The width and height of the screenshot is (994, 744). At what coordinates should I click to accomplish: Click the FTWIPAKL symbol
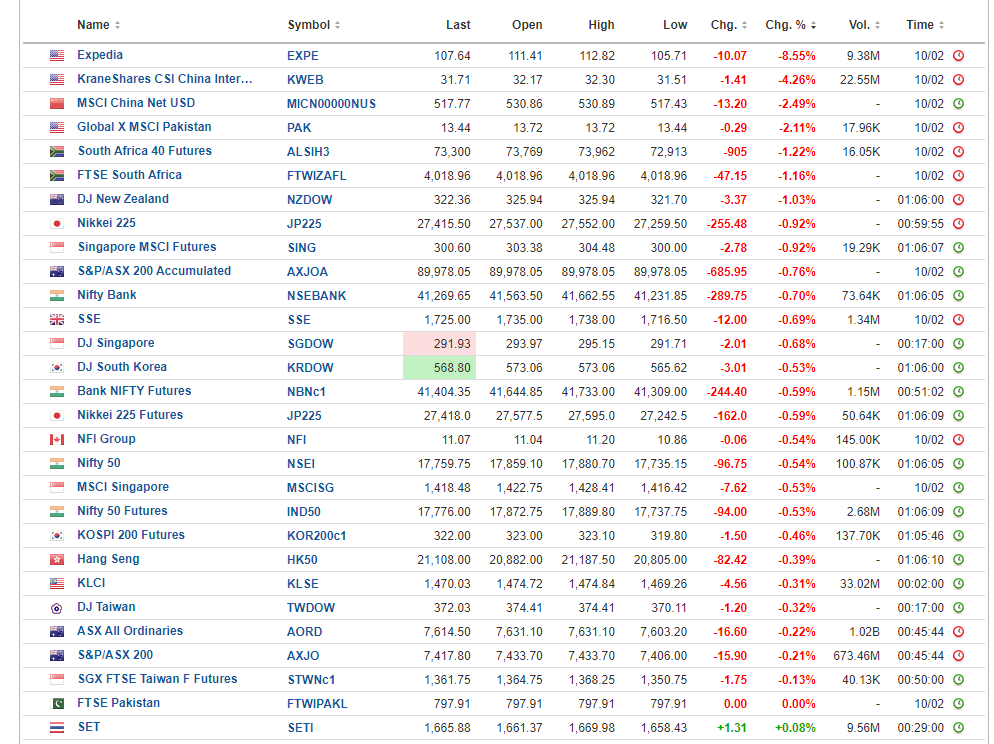click(x=316, y=703)
